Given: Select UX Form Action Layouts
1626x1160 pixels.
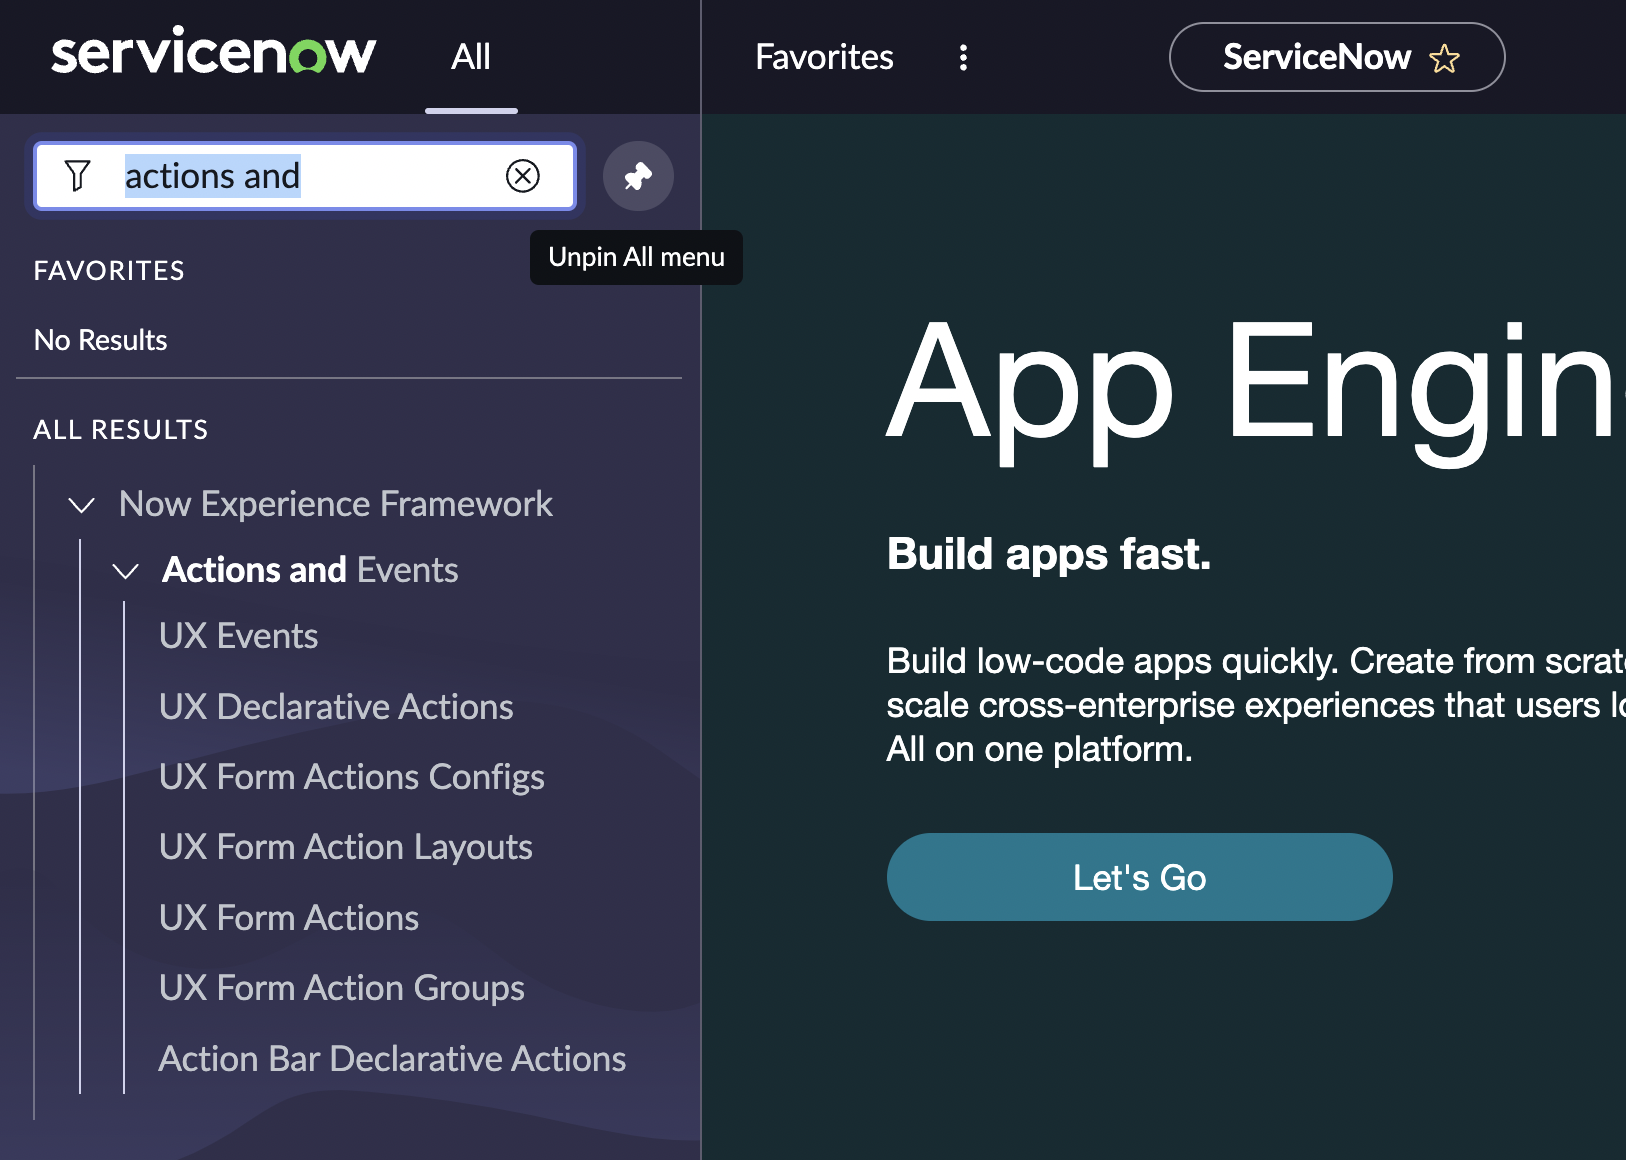Looking at the screenshot, I should pos(345,847).
